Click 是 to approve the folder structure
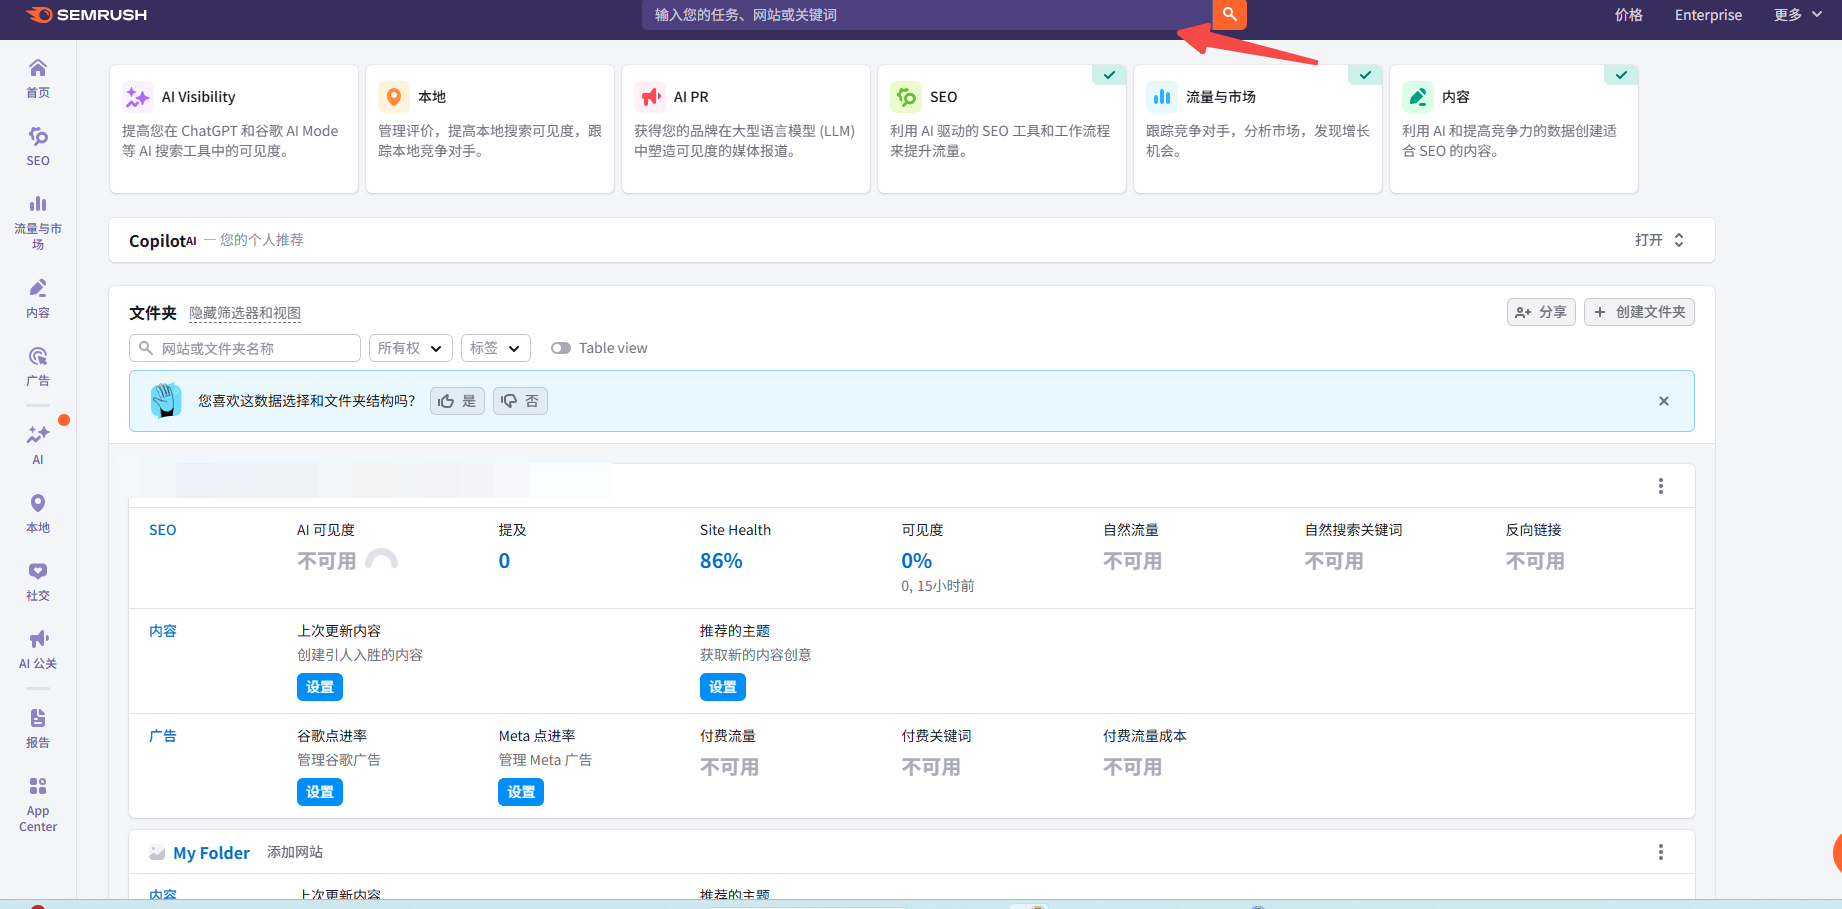Viewport: 1842px width, 909px height. click(456, 400)
